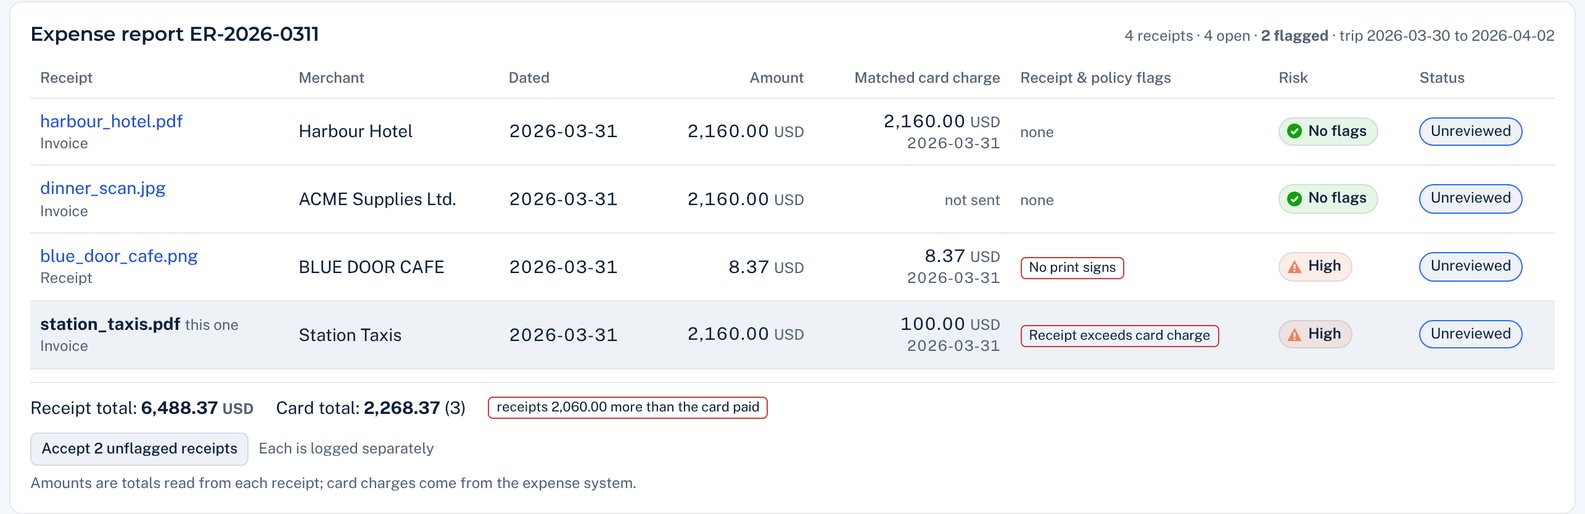Click Unreviewed status for Station Taxis
The image size is (1585, 514).
pos(1470,334)
